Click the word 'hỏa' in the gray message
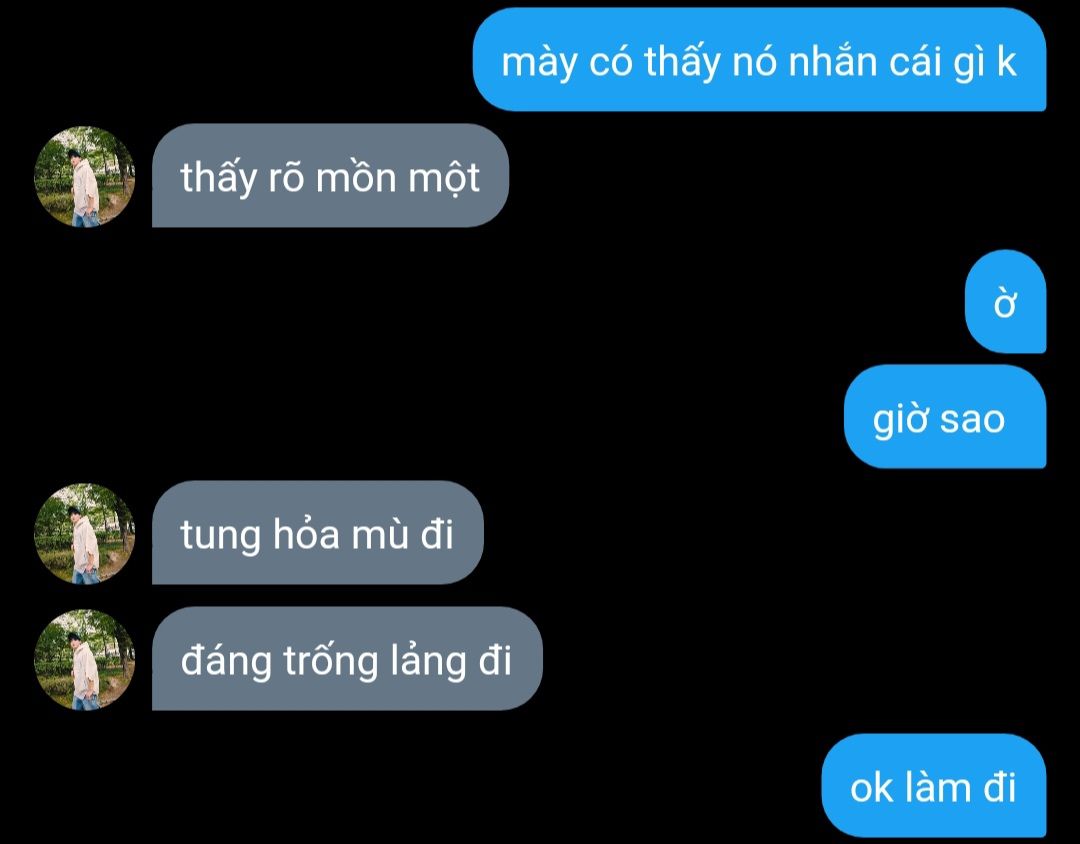The image size is (1080, 844). pyautogui.click(x=307, y=533)
